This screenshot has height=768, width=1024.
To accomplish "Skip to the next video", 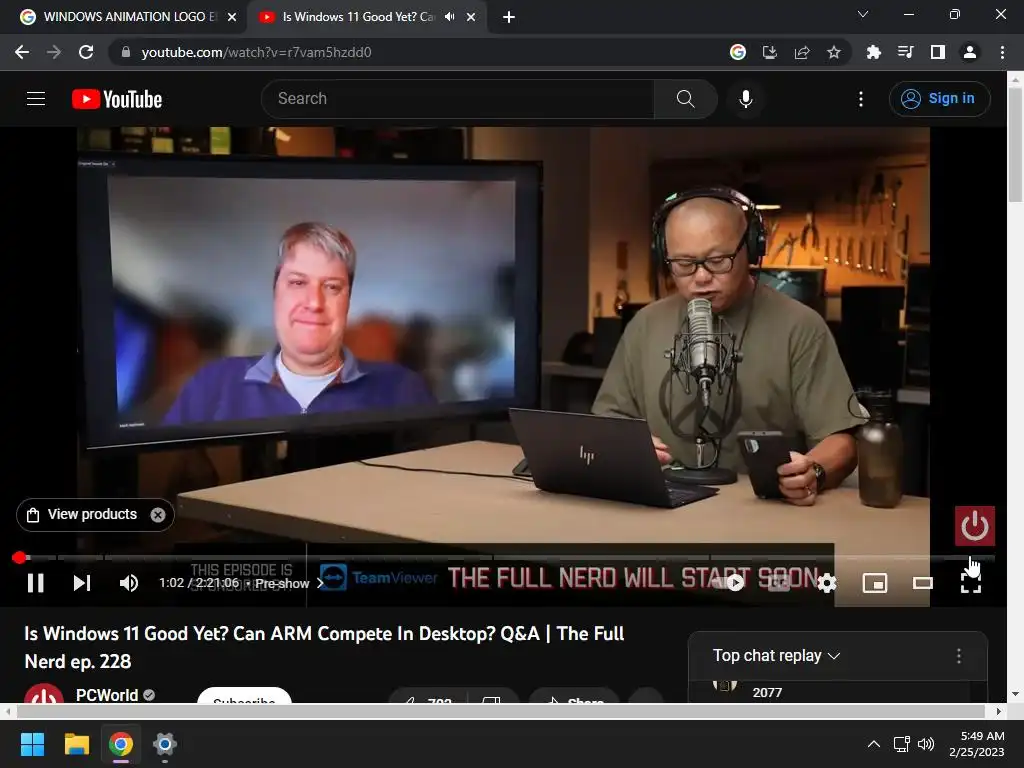I will pos(82,583).
